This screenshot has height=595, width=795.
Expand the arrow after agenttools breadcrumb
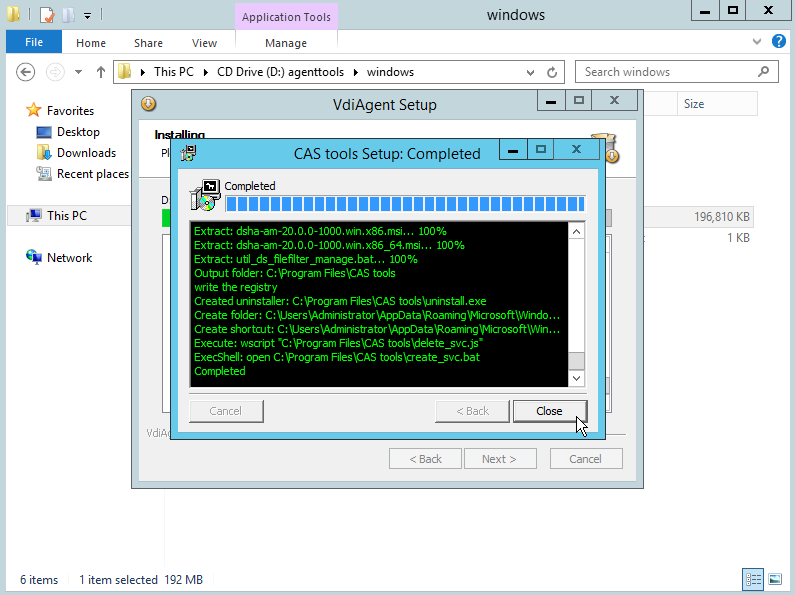(x=355, y=72)
